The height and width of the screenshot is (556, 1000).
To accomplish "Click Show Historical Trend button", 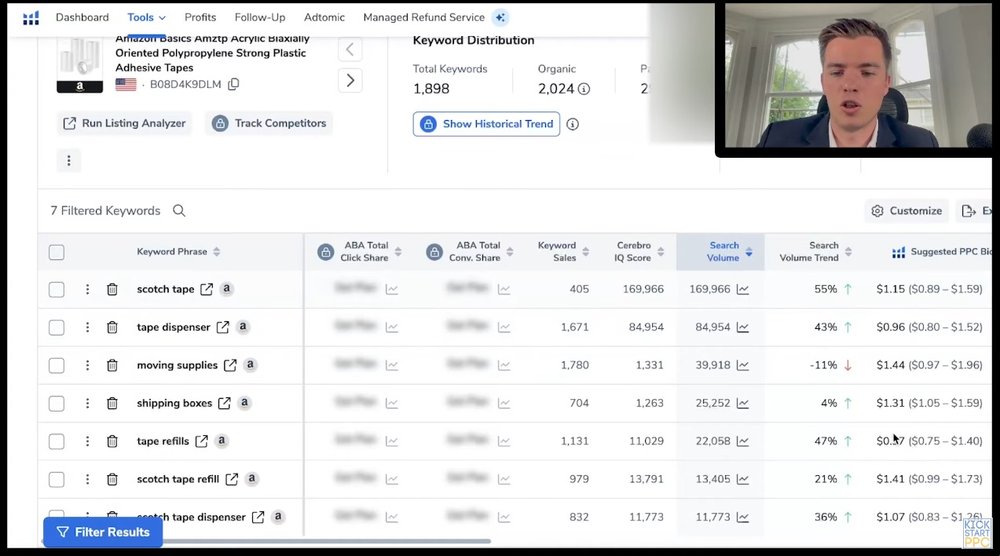I will [487, 124].
